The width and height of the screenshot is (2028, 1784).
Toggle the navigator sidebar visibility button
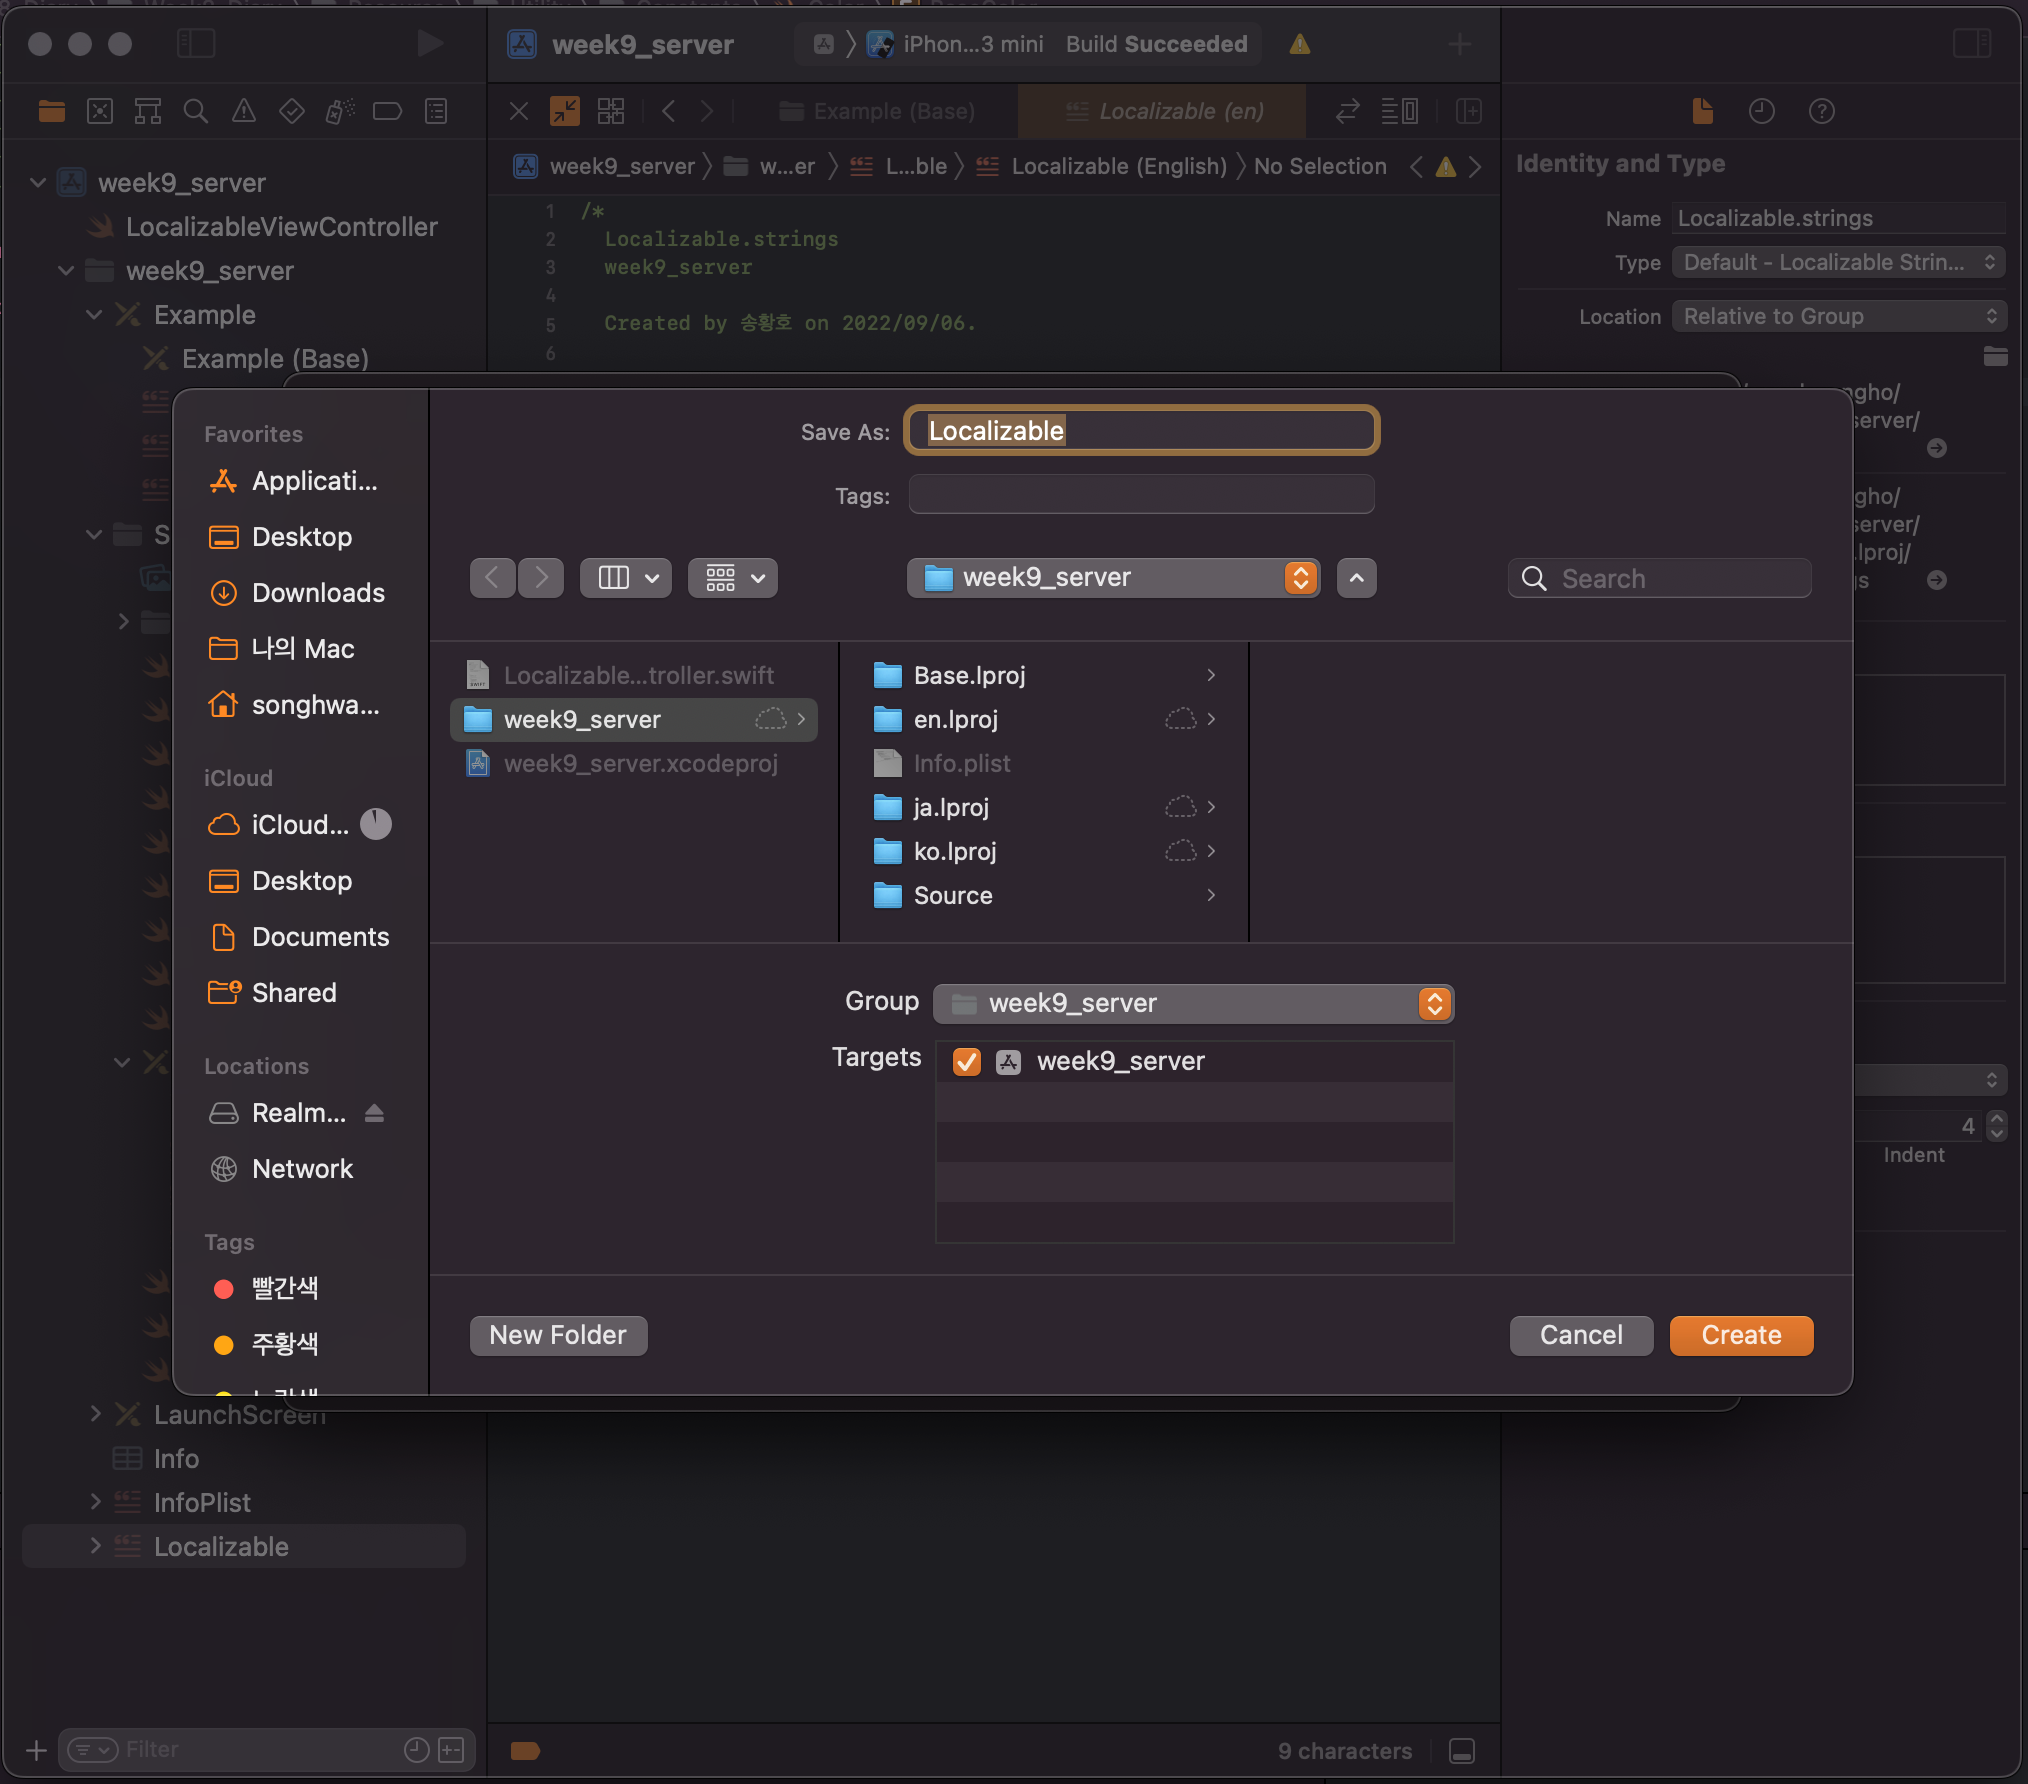(x=195, y=43)
